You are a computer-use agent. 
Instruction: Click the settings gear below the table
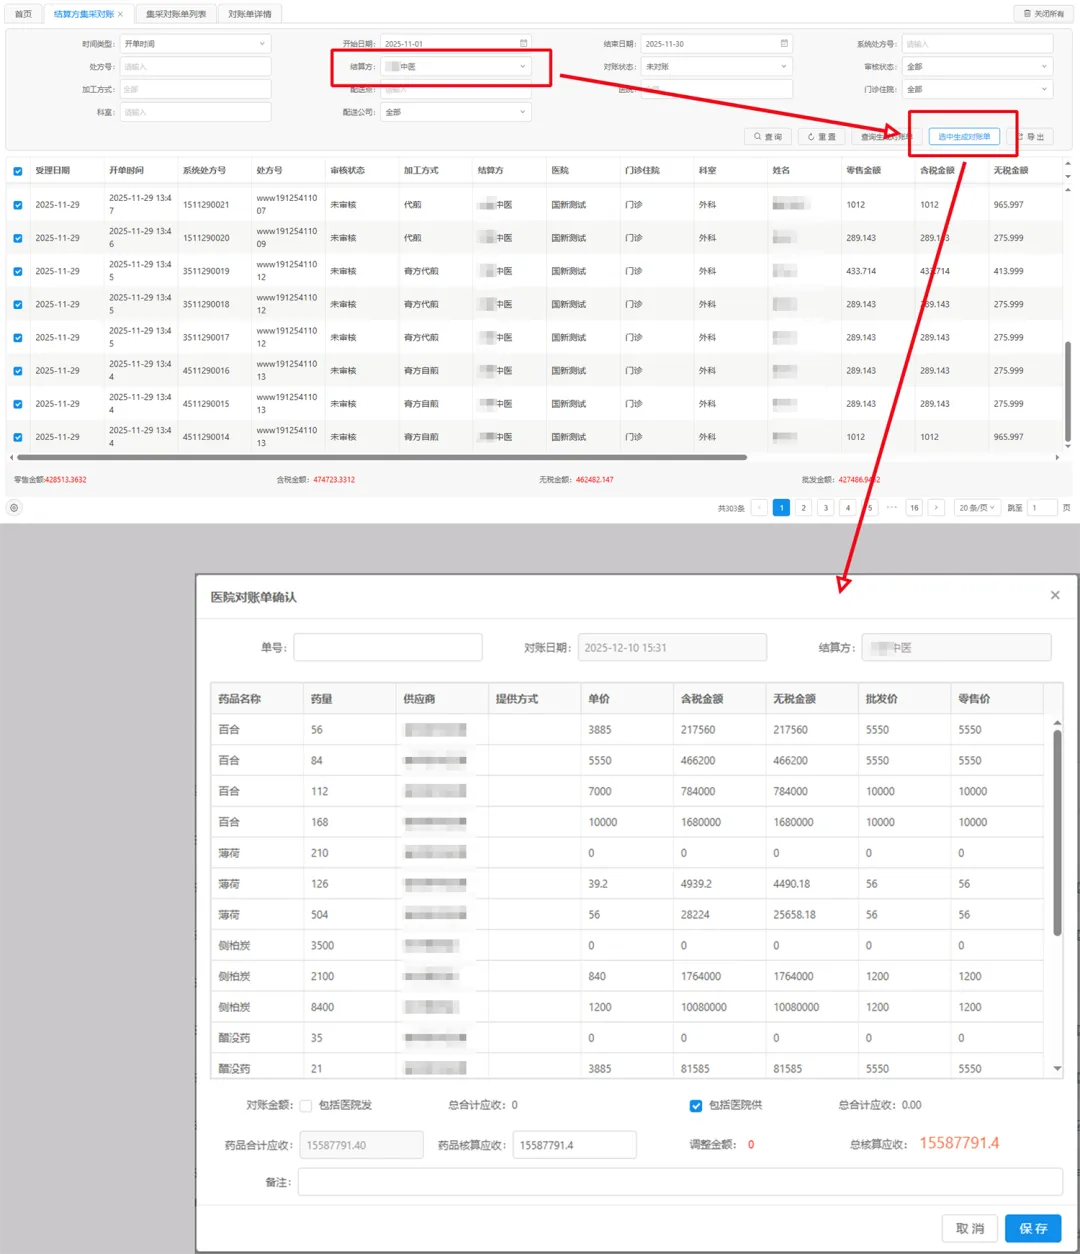click(x=14, y=508)
